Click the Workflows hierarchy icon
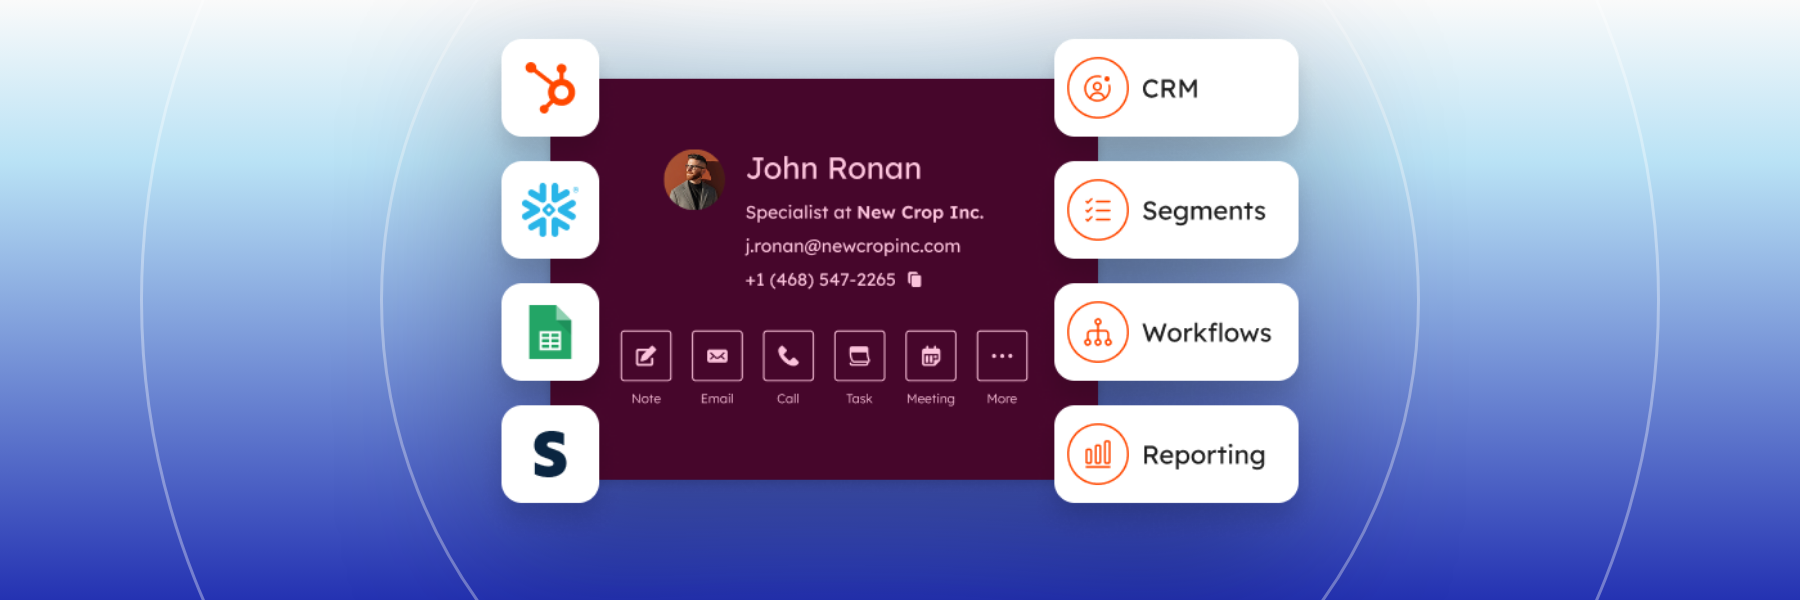 pos(1098,332)
